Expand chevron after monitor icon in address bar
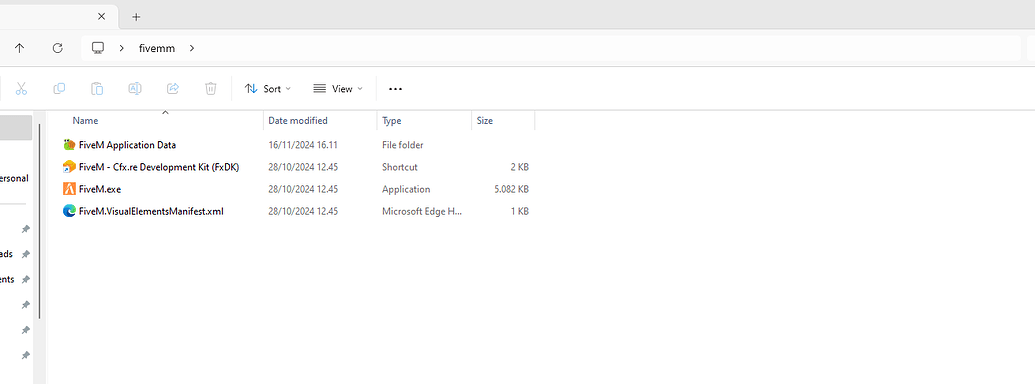Viewport: 1035px width, 384px height. tap(122, 48)
